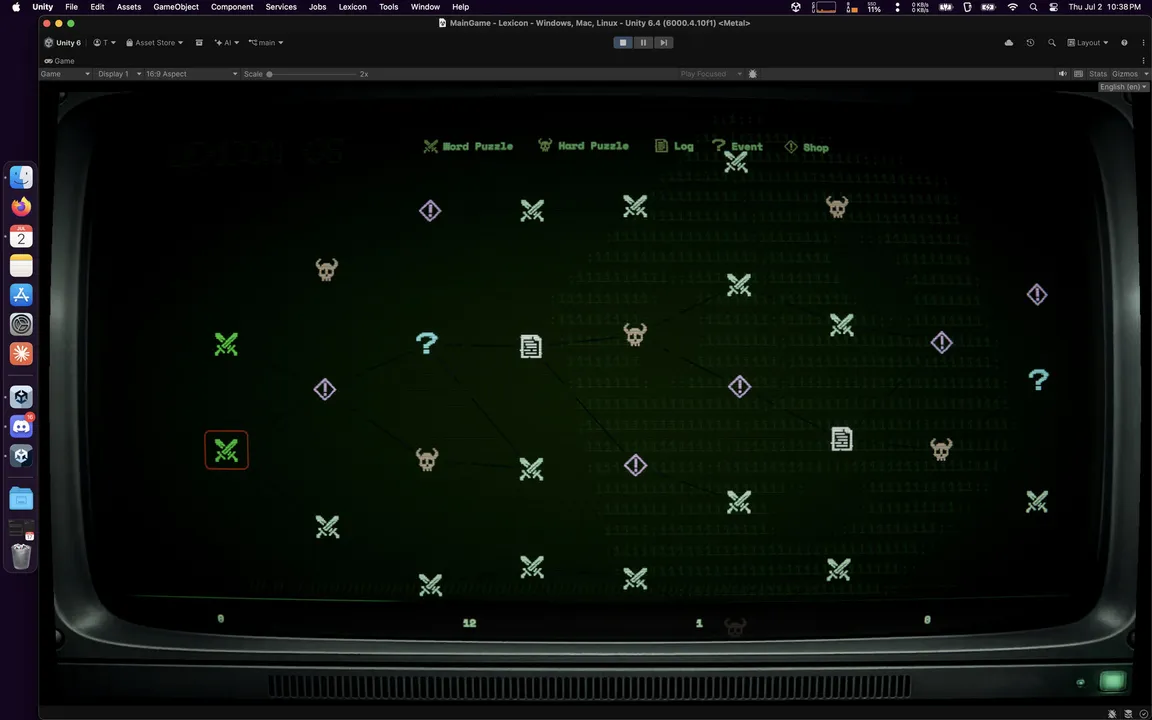This screenshot has height=720, width=1152.
Task: Open the File menu
Action: [71, 7]
